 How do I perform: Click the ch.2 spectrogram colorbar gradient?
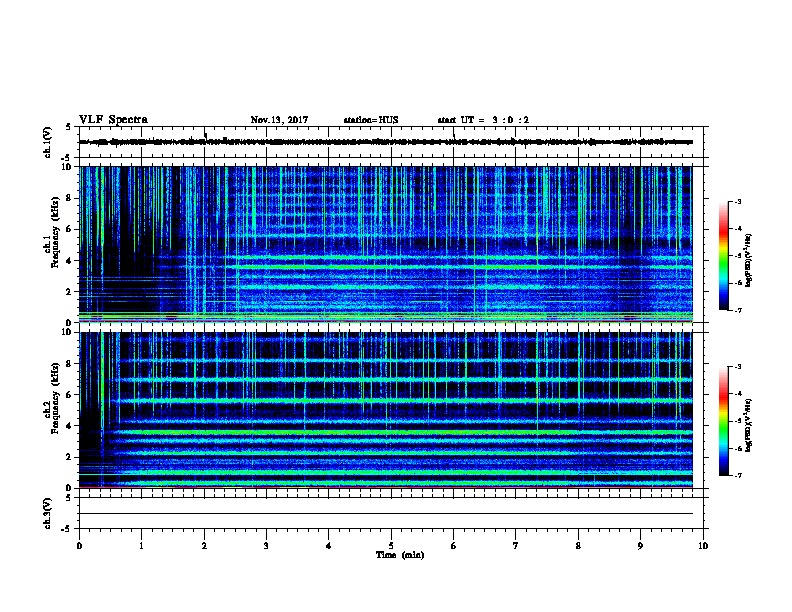pos(724,421)
